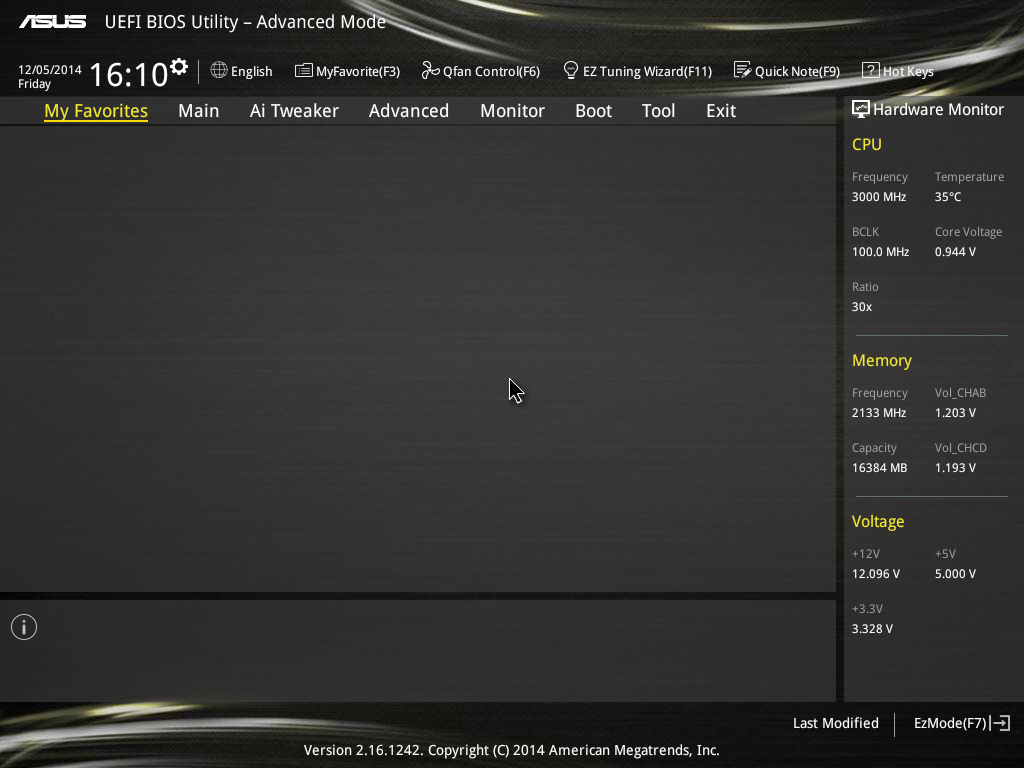Screen dimensions: 1024x768
Task: Switch to EzMode(F7)
Action: pyautogui.click(x=962, y=723)
